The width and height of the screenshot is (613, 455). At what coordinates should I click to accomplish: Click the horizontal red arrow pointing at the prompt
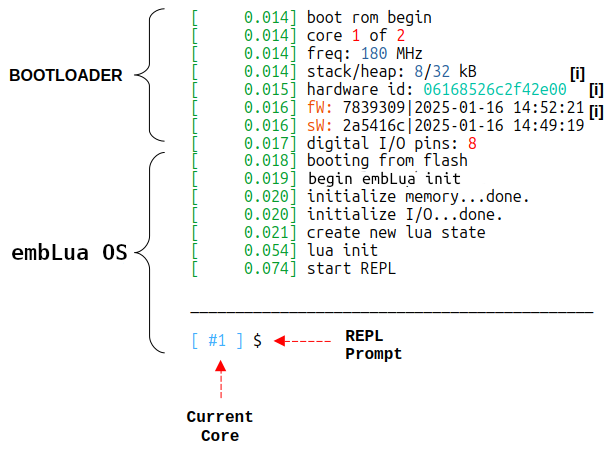tap(302, 341)
